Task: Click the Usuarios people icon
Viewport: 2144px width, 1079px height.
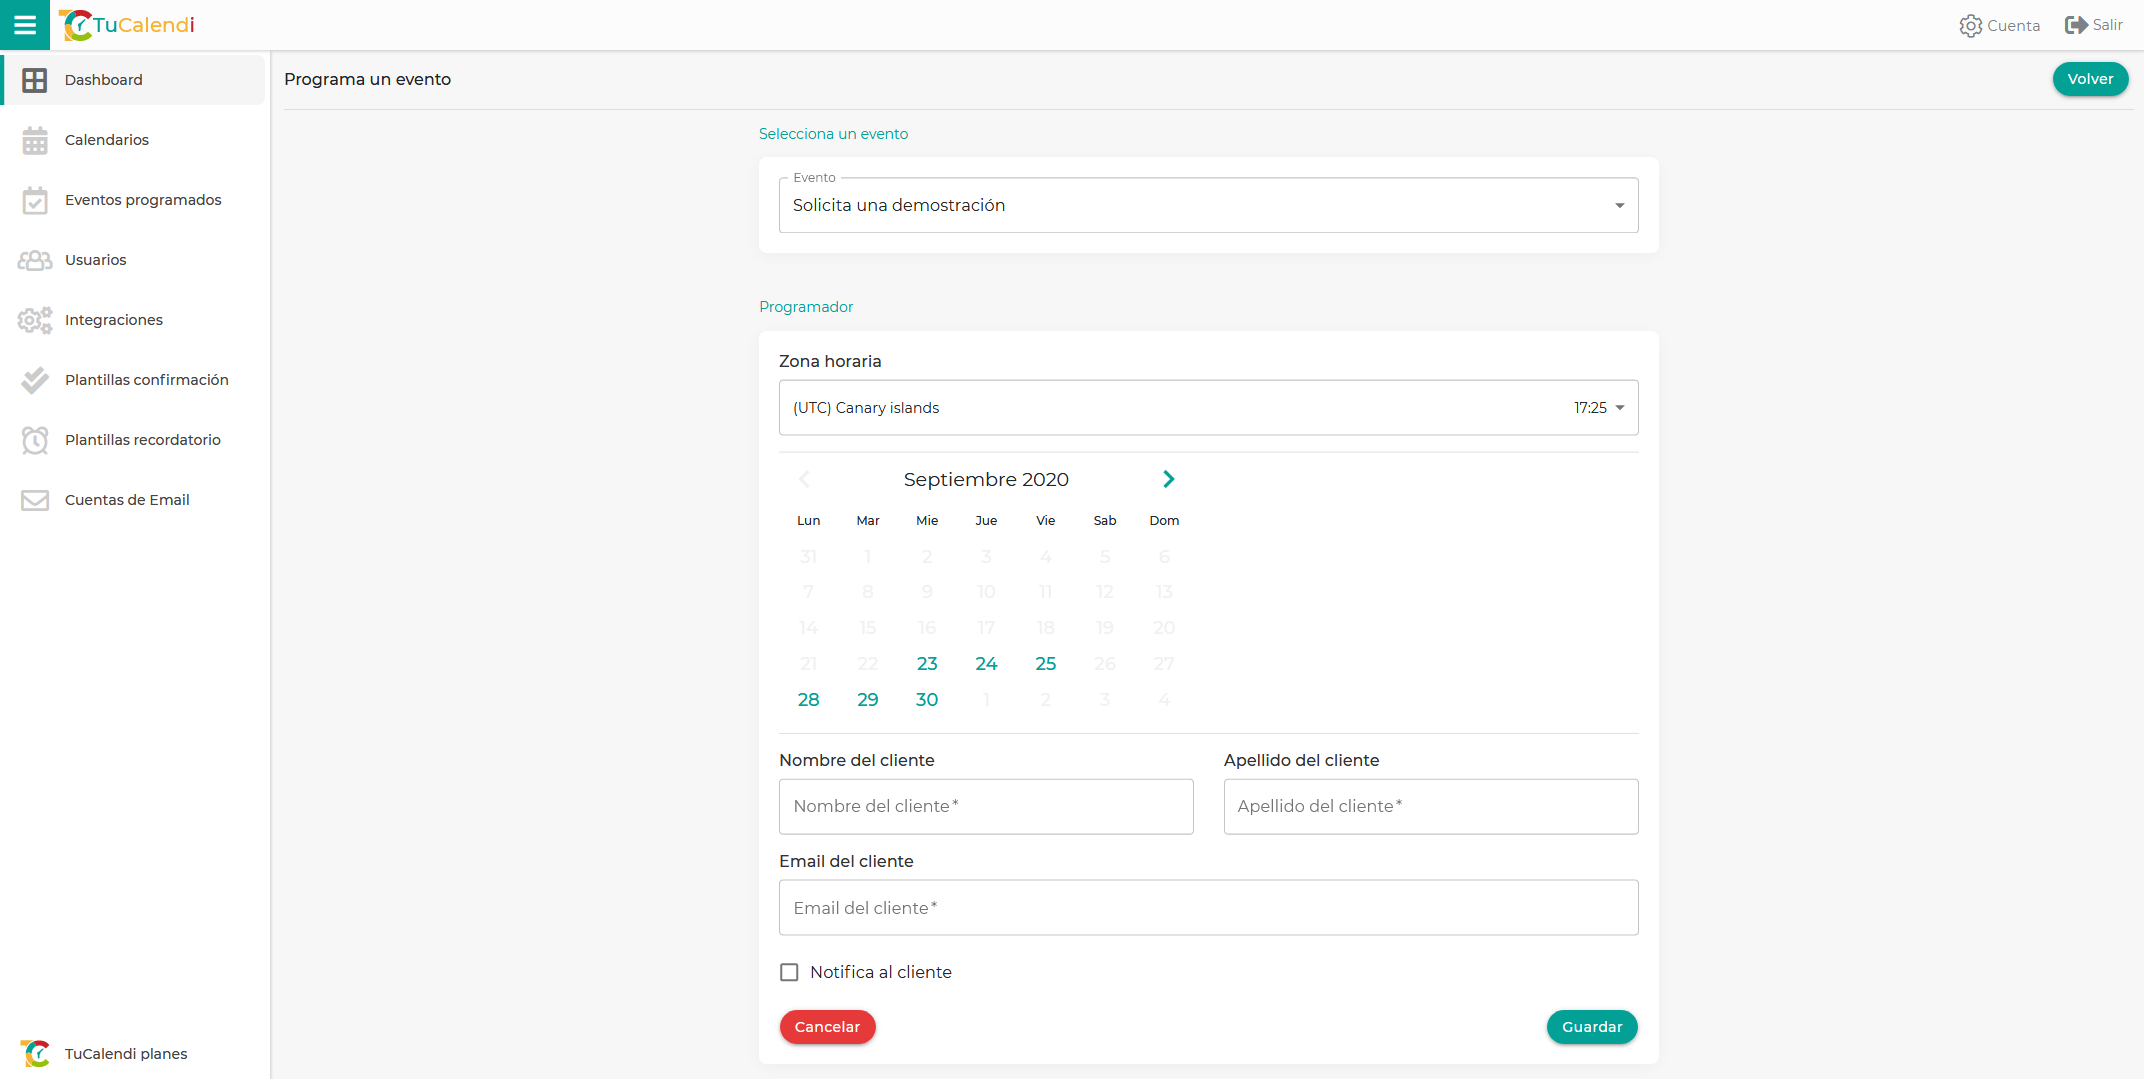Action: tap(35, 260)
